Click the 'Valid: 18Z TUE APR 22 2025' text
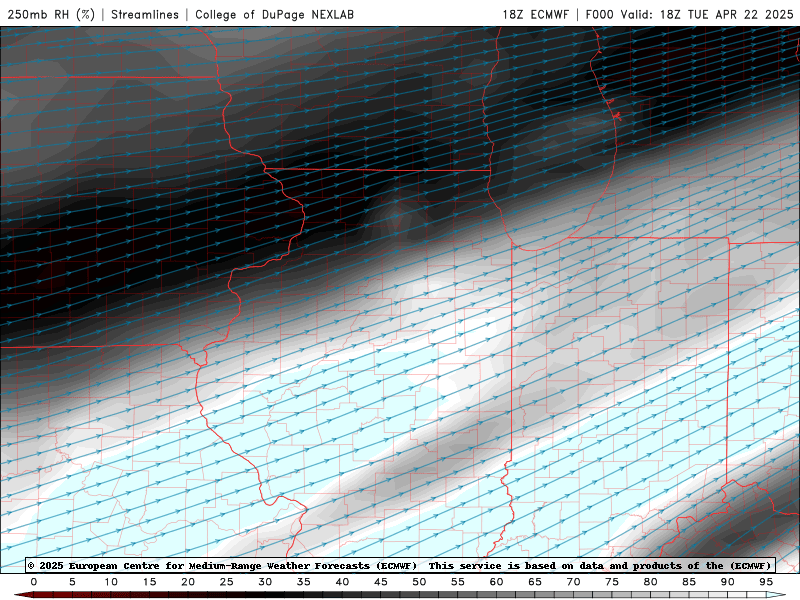This screenshot has width=800, height=600. point(707,14)
